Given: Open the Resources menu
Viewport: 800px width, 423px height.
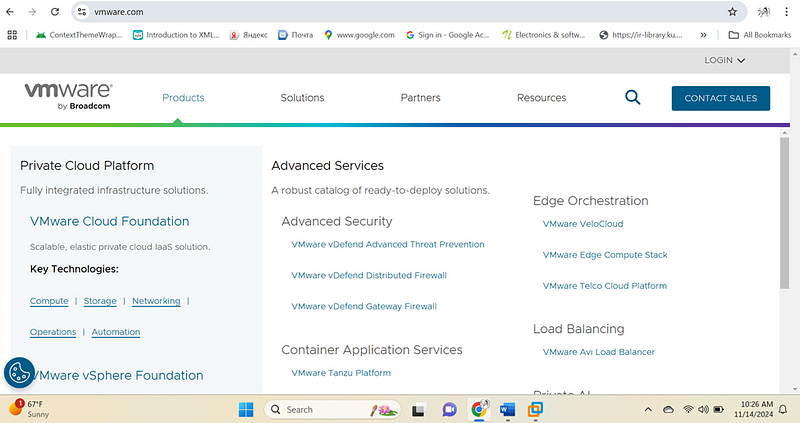Looking at the screenshot, I should (x=541, y=97).
